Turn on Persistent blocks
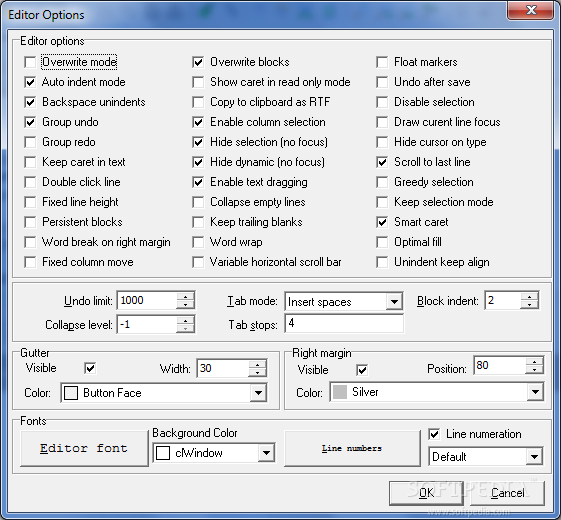Screen dimensions: 561x520 tap(30, 223)
